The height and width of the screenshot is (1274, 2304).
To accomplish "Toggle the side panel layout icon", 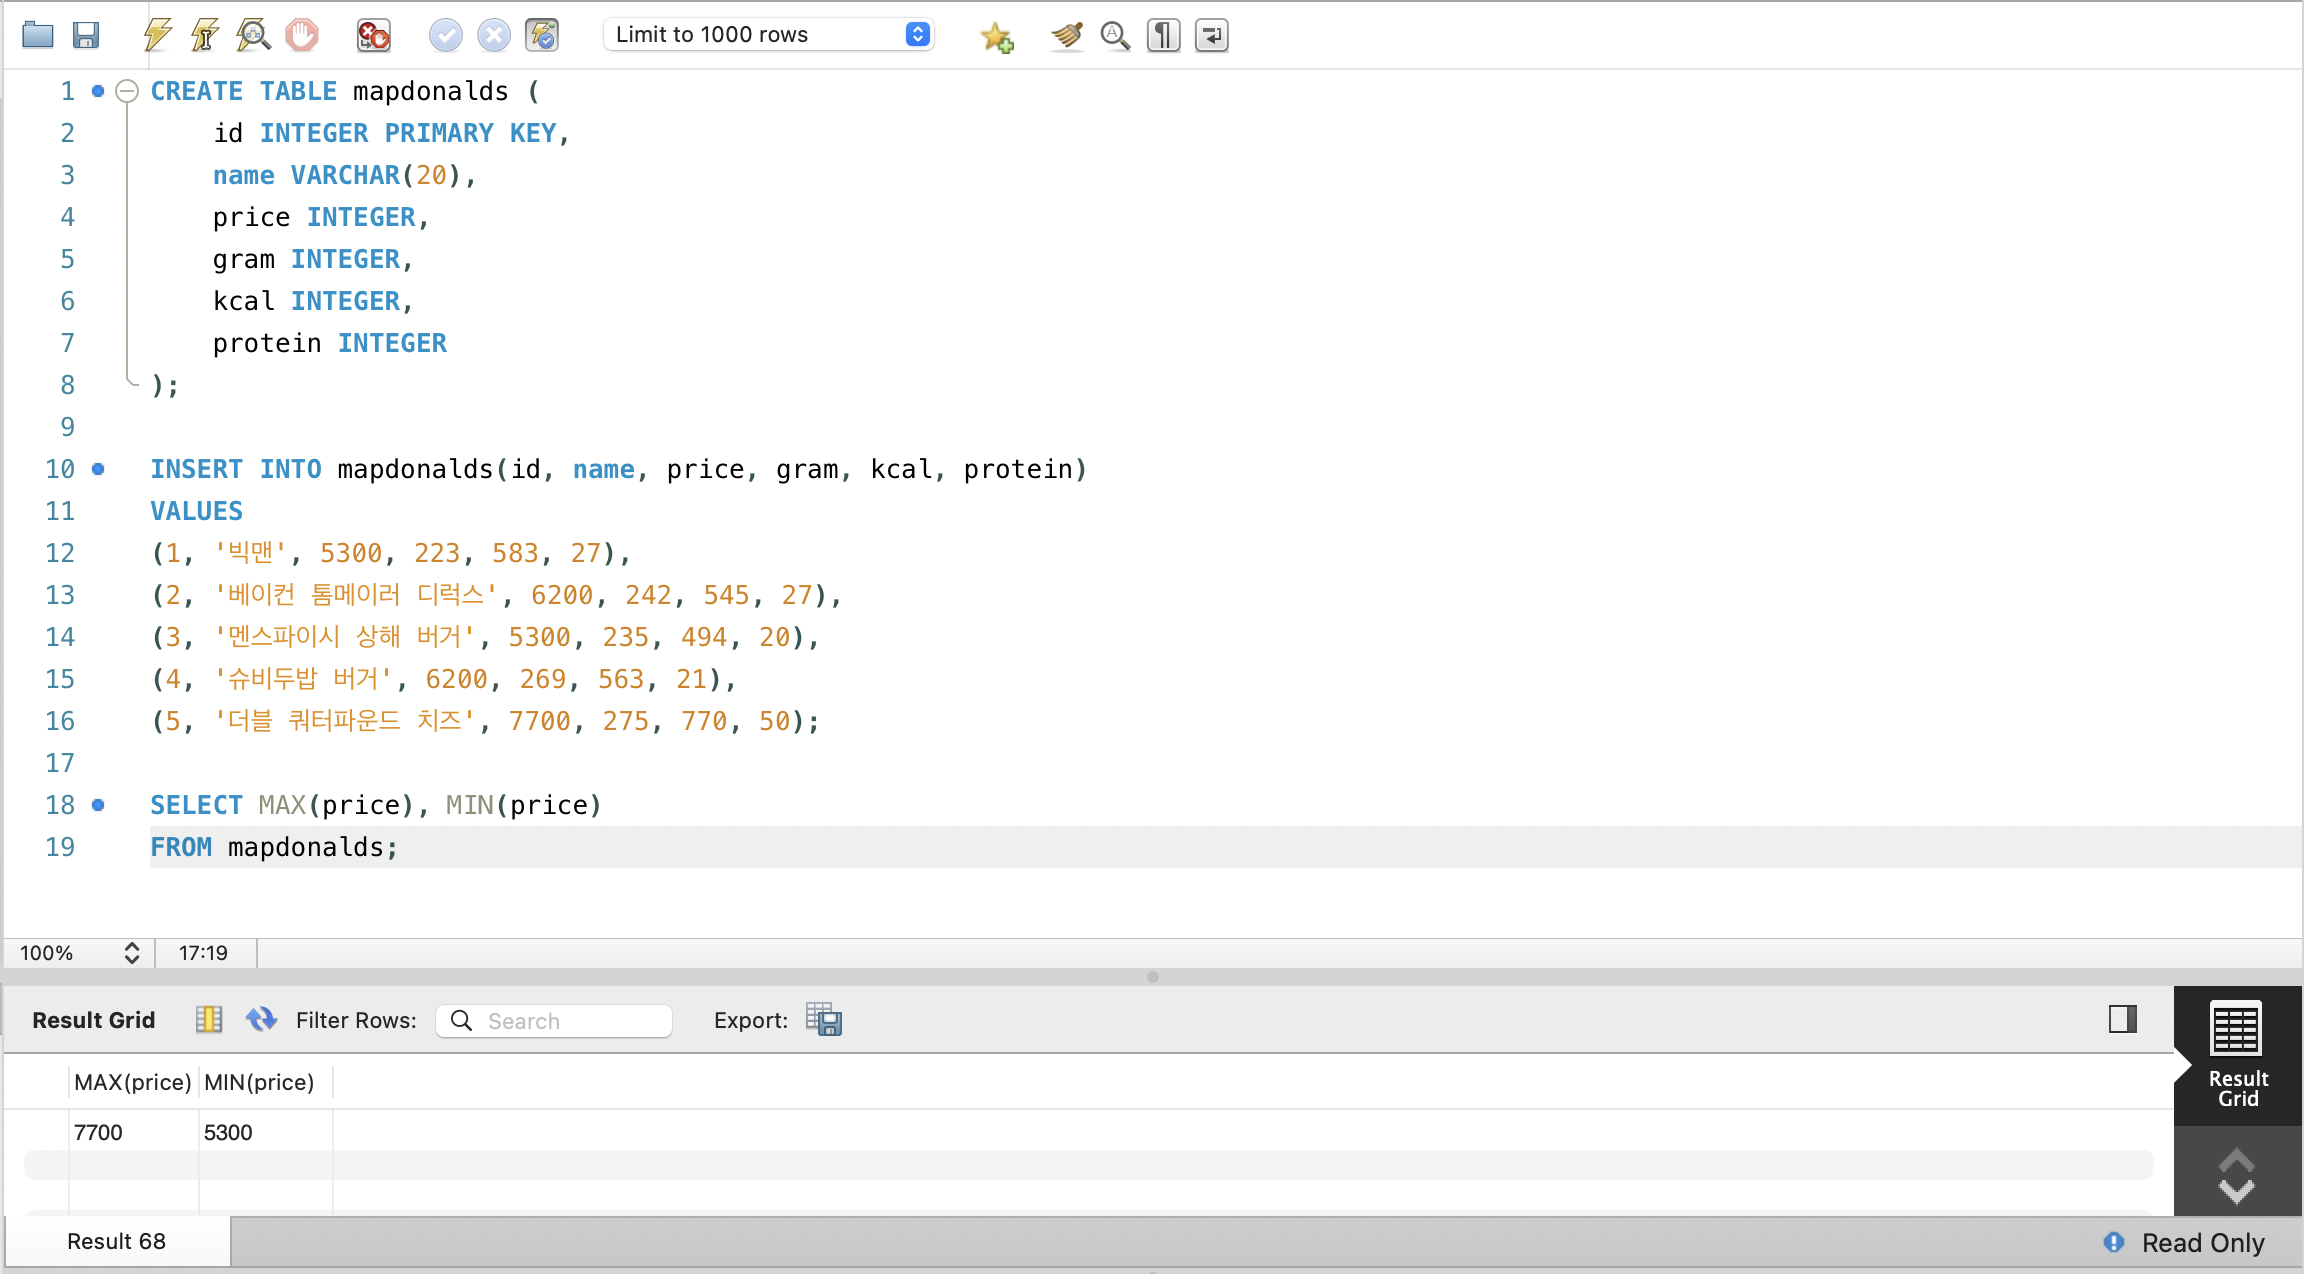I will click(x=2123, y=1019).
